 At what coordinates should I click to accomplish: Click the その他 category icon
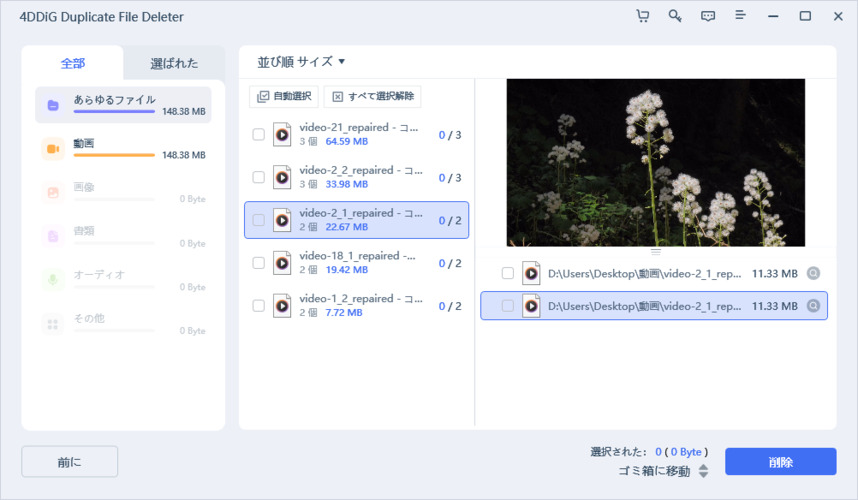pyautogui.click(x=53, y=324)
